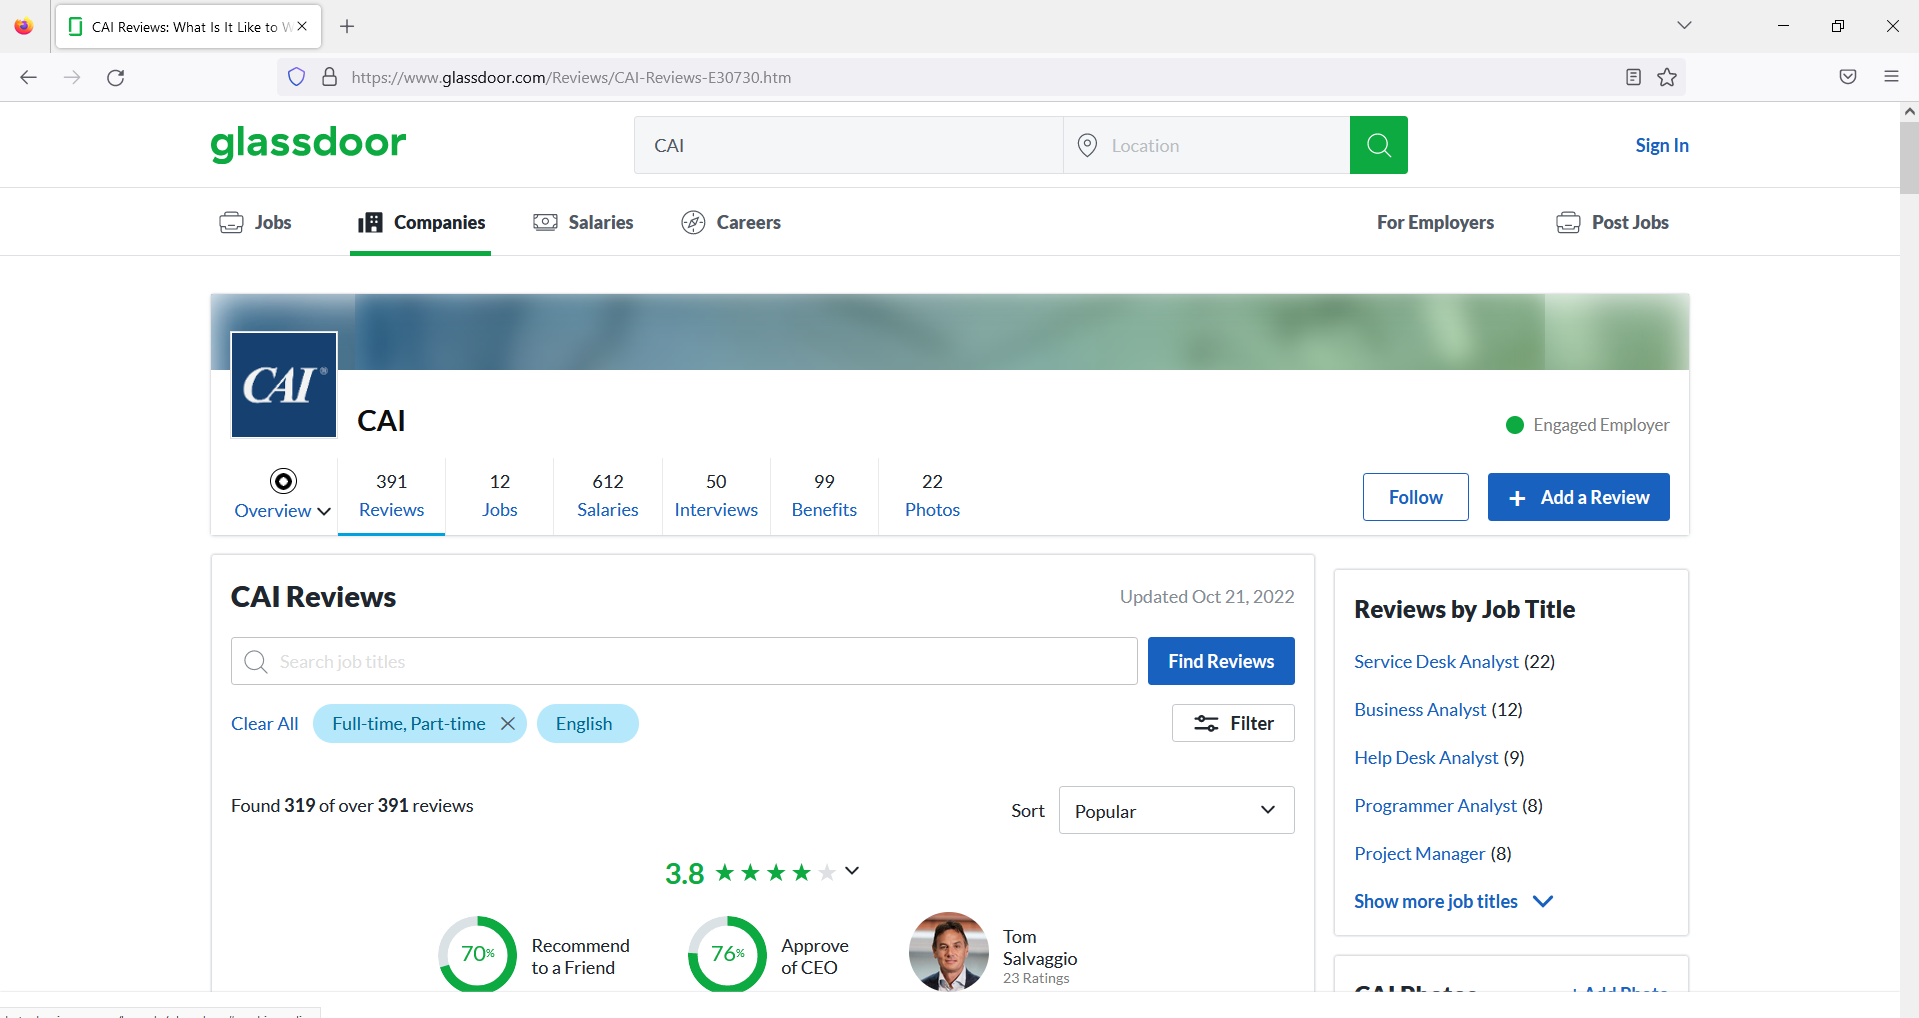
Task: Click the green search magnifier button
Action: 1378,145
